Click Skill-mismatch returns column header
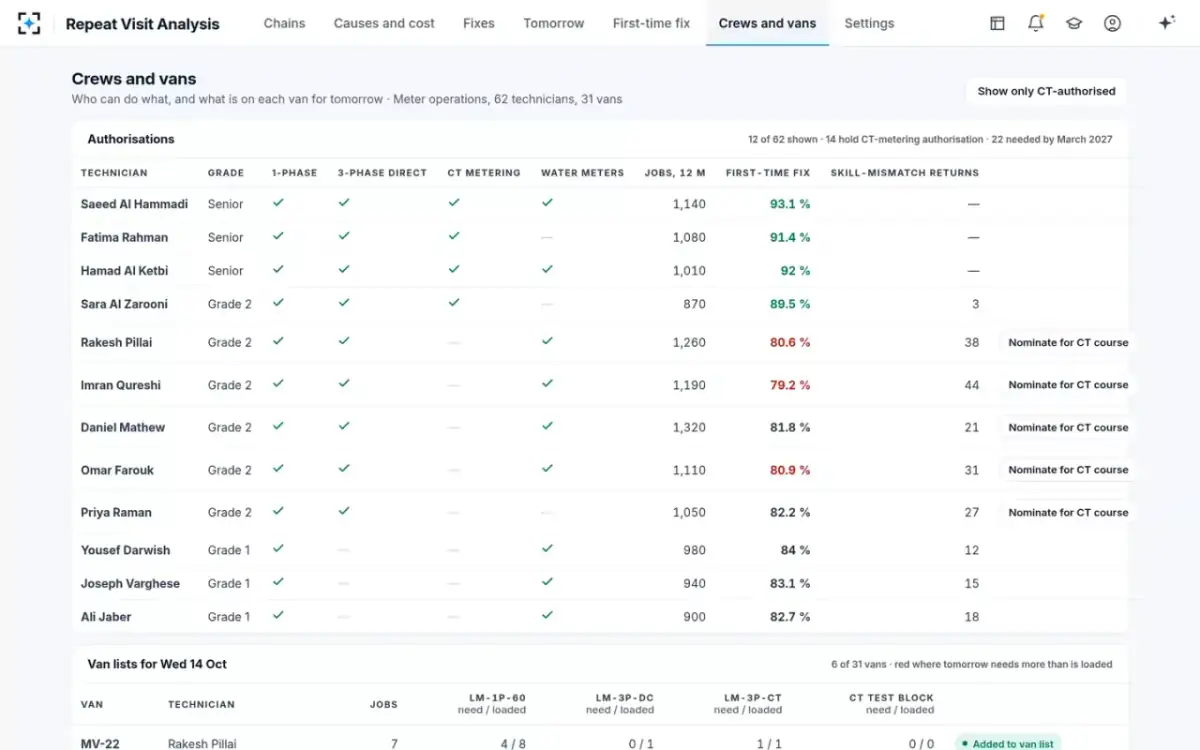1200x750 pixels. click(904, 173)
